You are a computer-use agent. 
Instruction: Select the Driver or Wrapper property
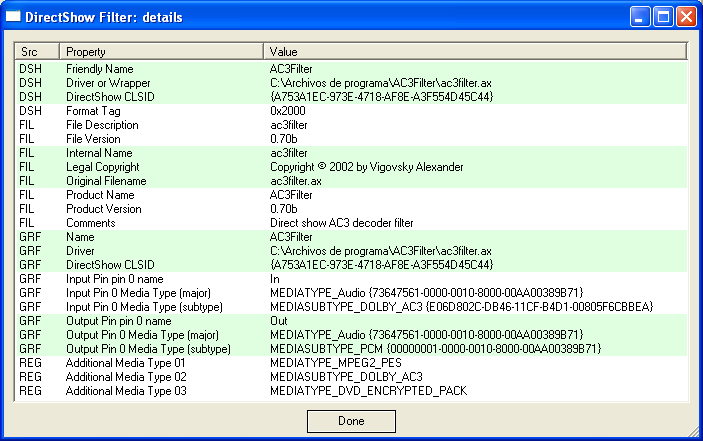coord(108,83)
